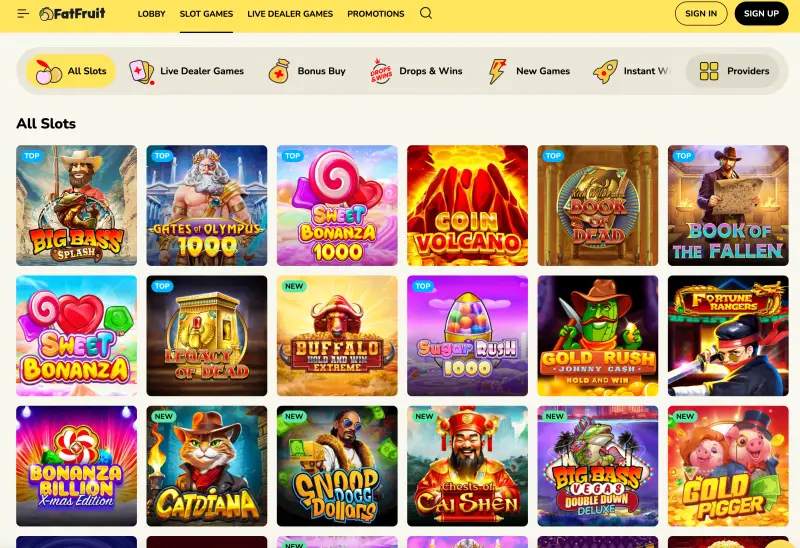Select the Instant Win rocket icon
This screenshot has height=548, width=800.
[606, 71]
